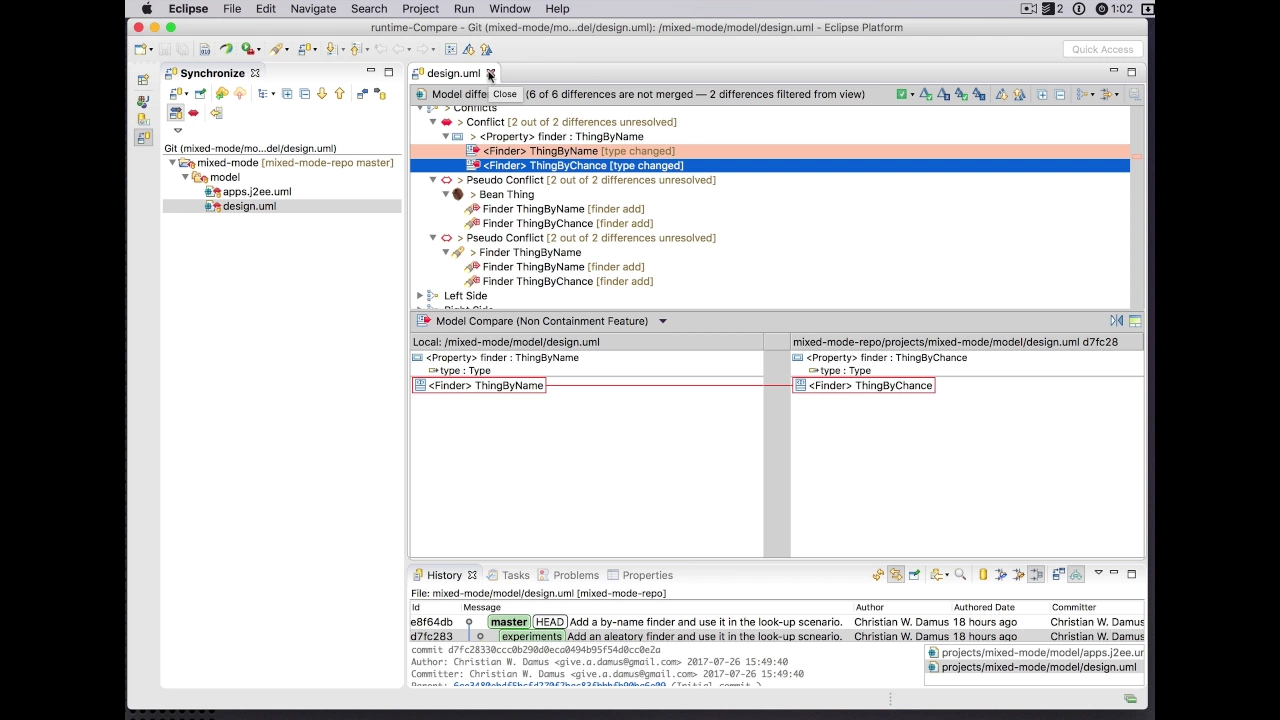1280x720 pixels.
Task: Go to next change in Synchronize view
Action: [322, 93]
